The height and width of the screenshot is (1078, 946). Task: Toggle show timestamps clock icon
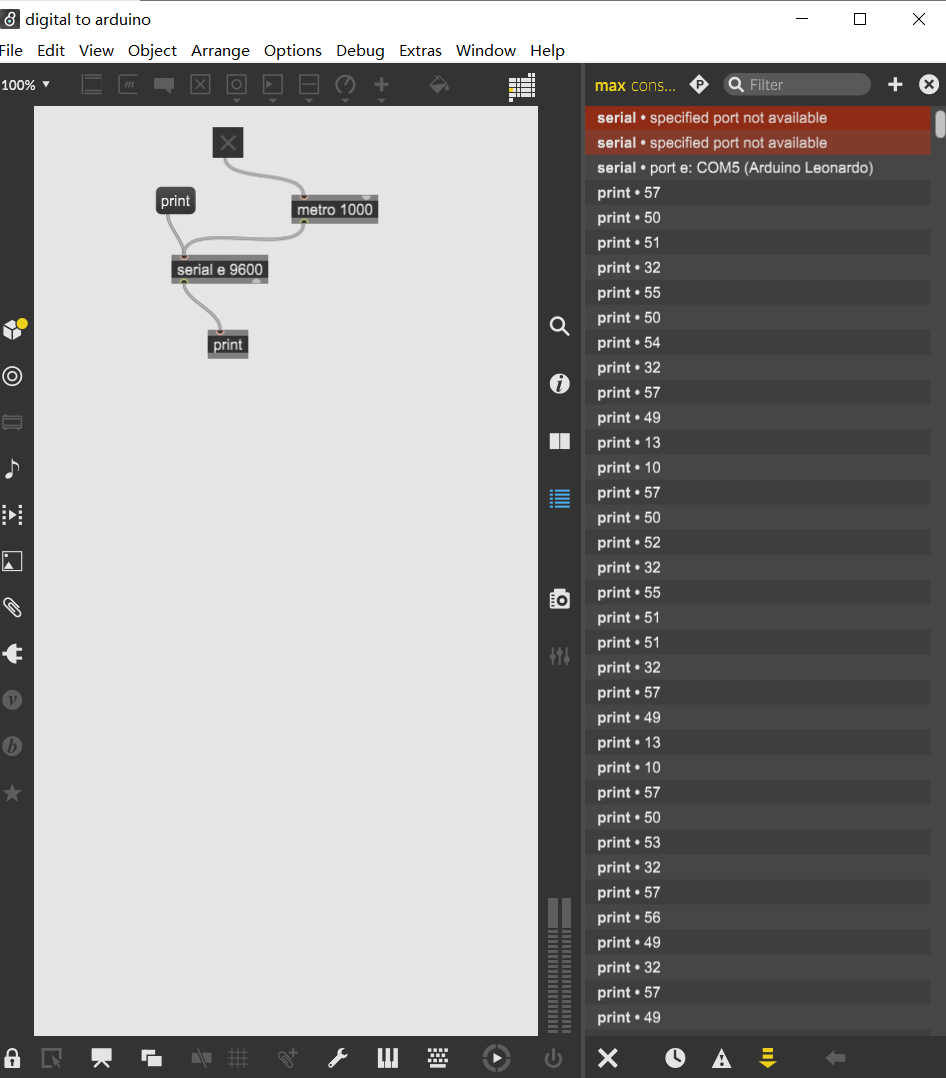(x=675, y=1058)
